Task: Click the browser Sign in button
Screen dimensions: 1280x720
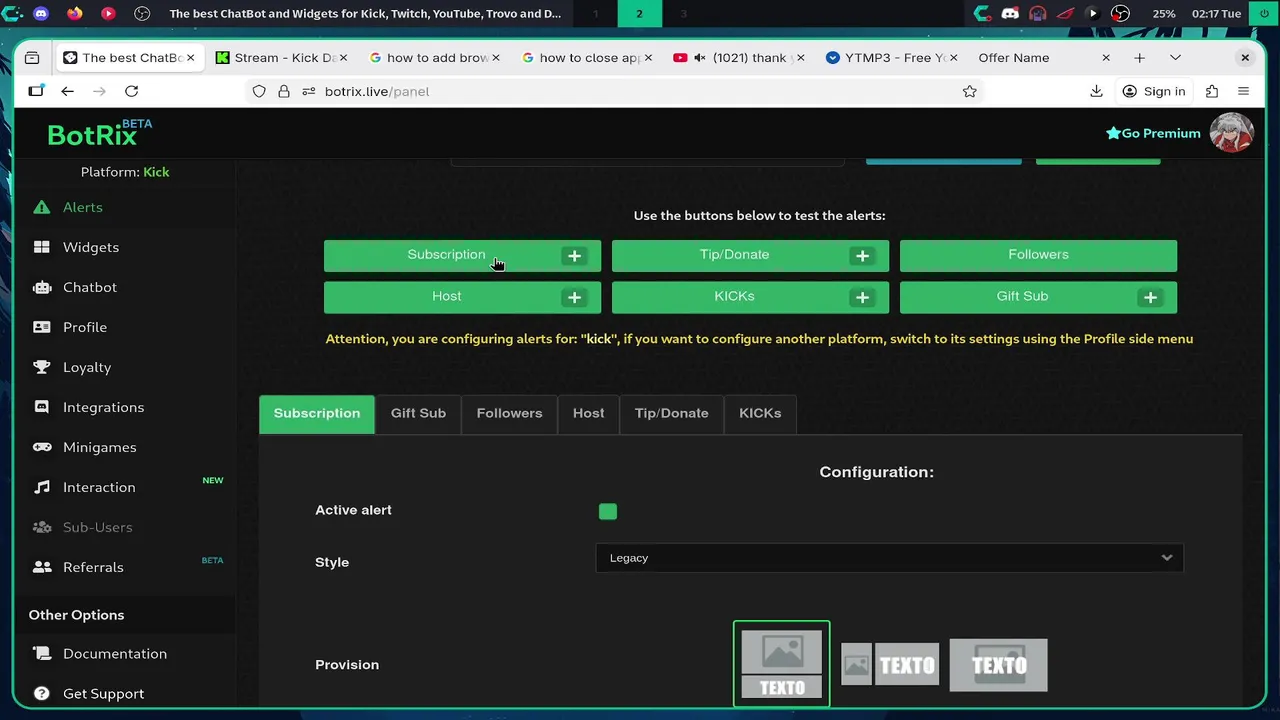Action: [x=1153, y=91]
